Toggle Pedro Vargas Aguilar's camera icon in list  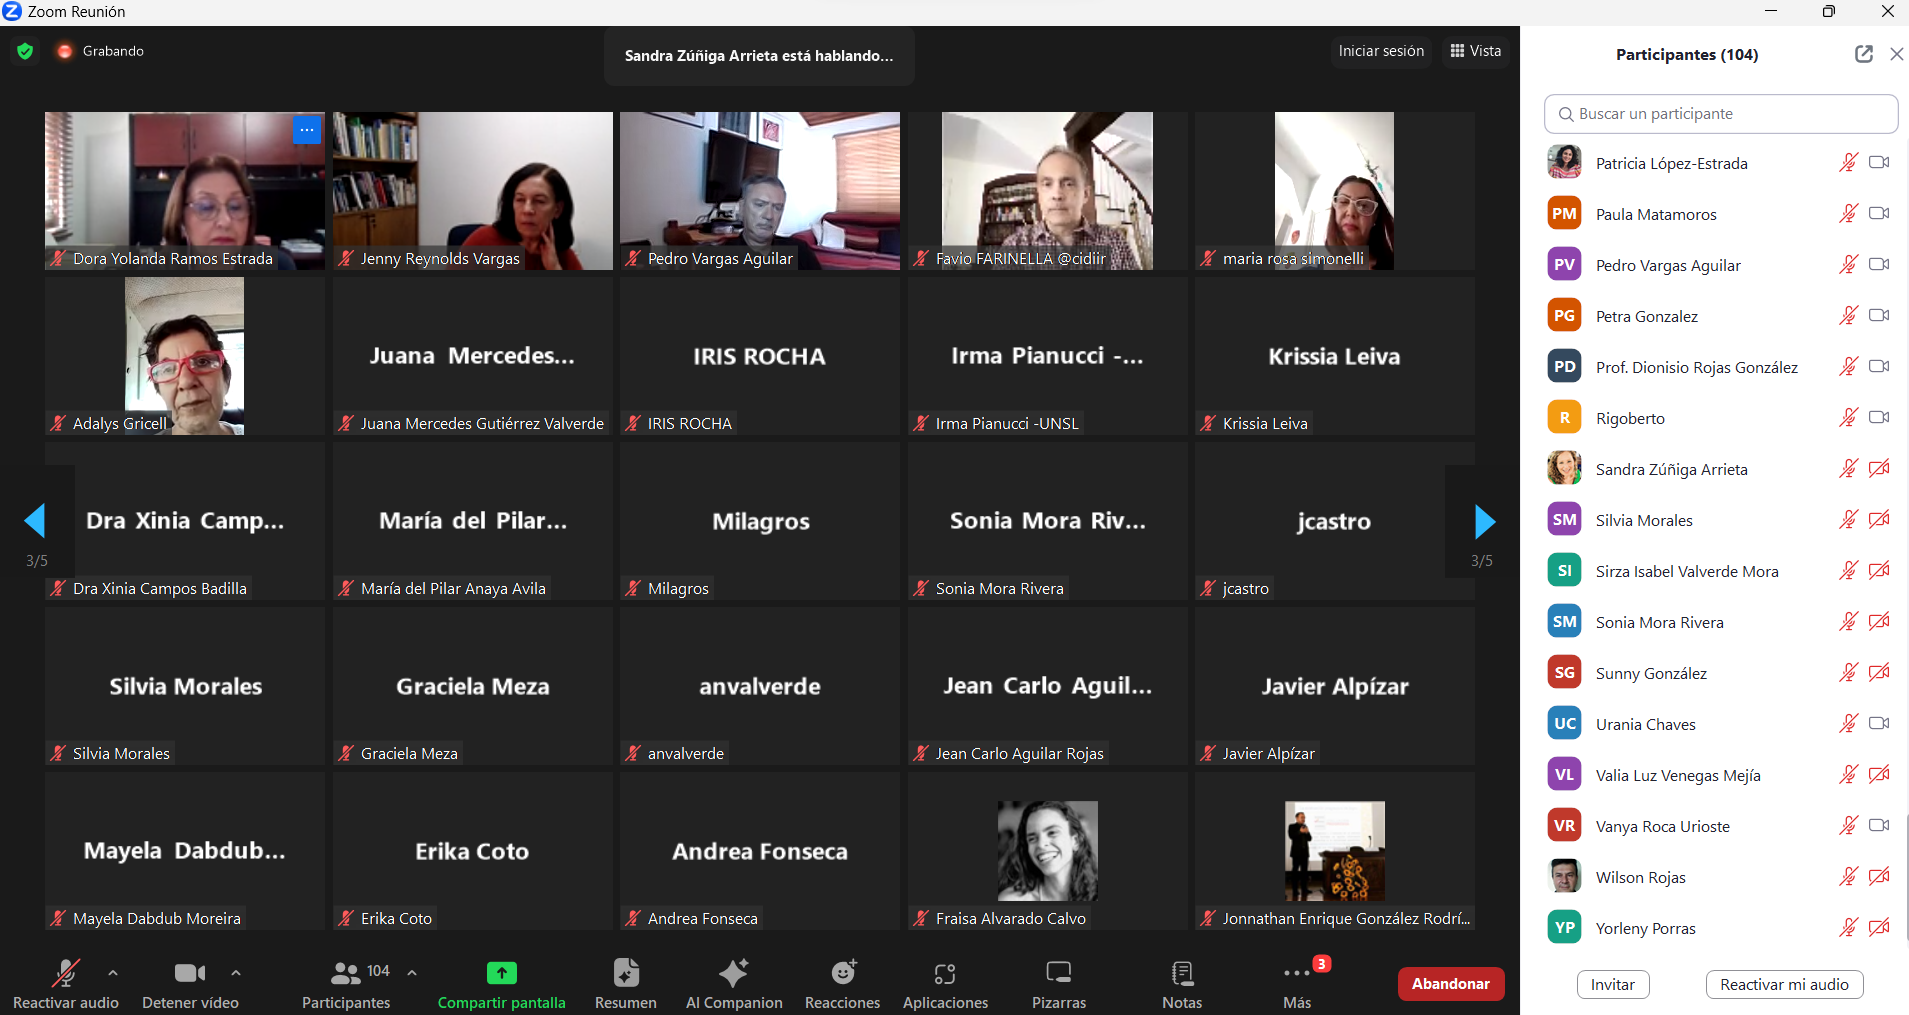pyautogui.click(x=1880, y=264)
